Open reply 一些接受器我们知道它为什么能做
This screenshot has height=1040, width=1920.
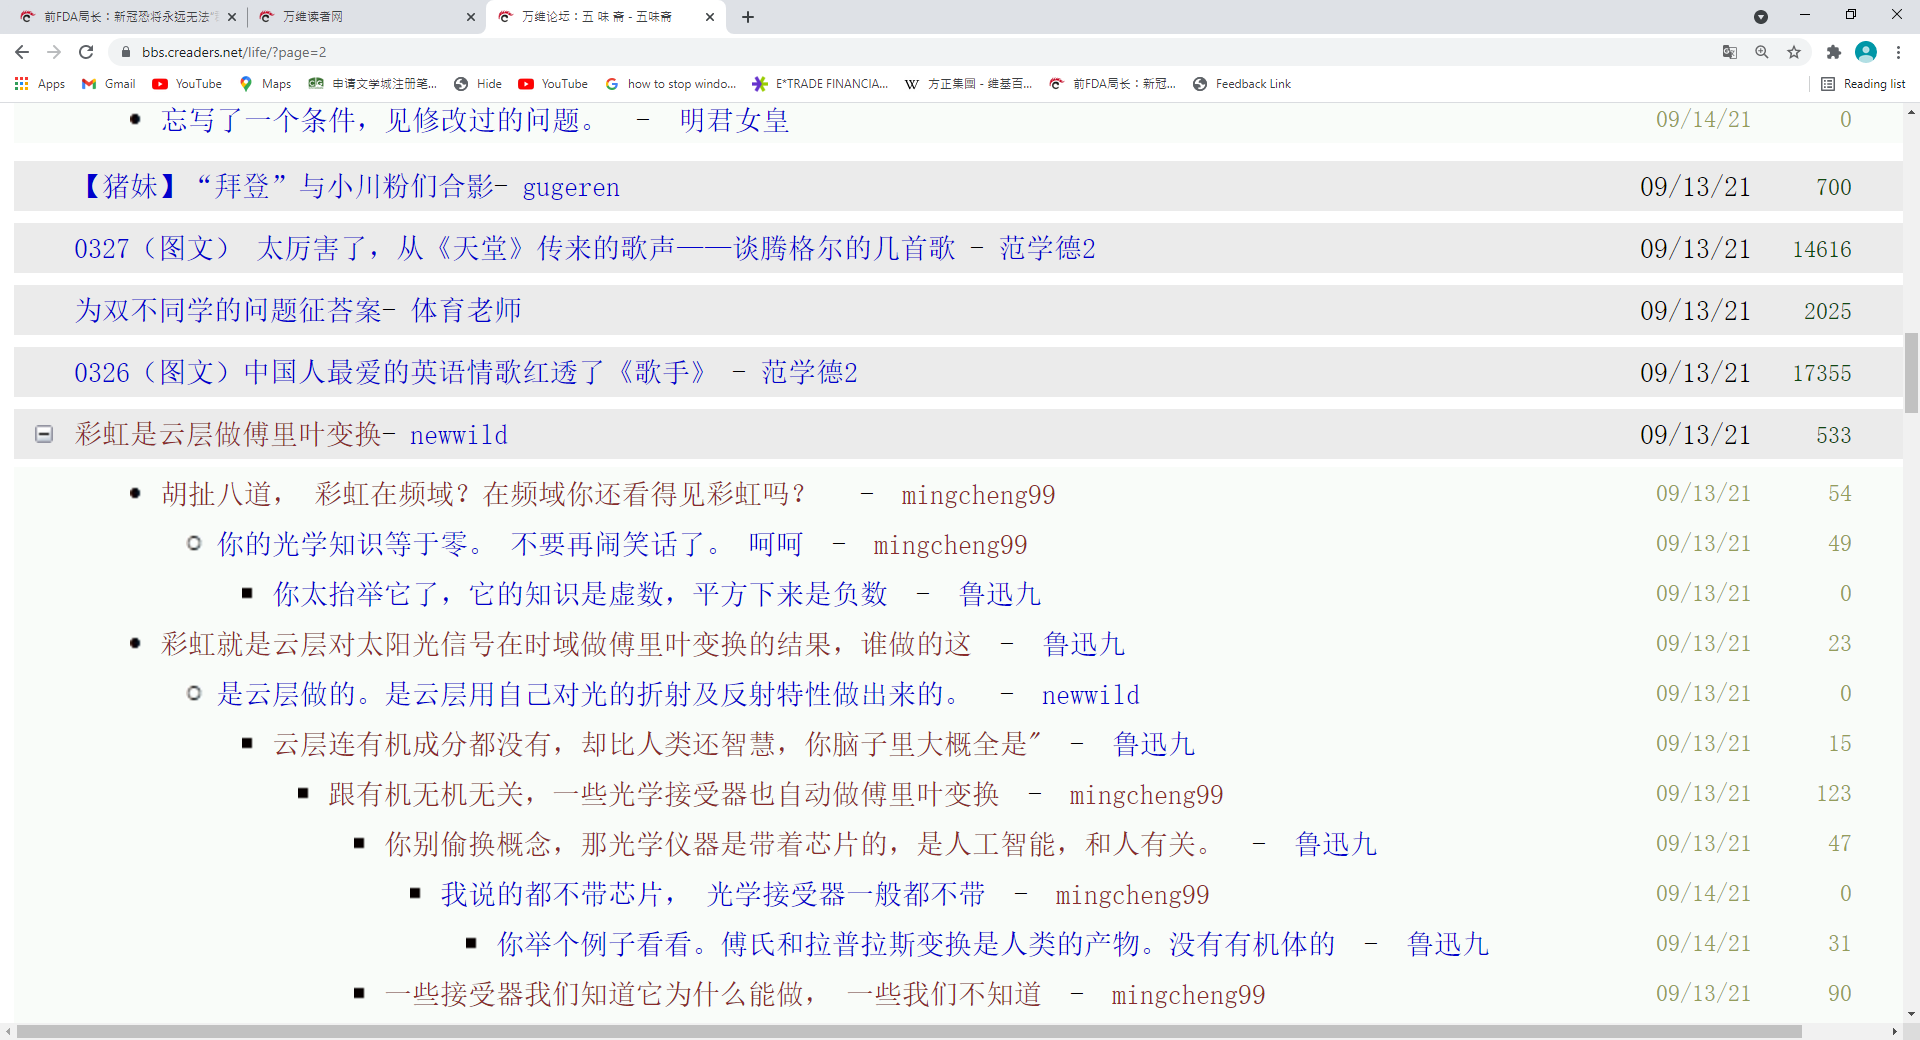[713, 995]
